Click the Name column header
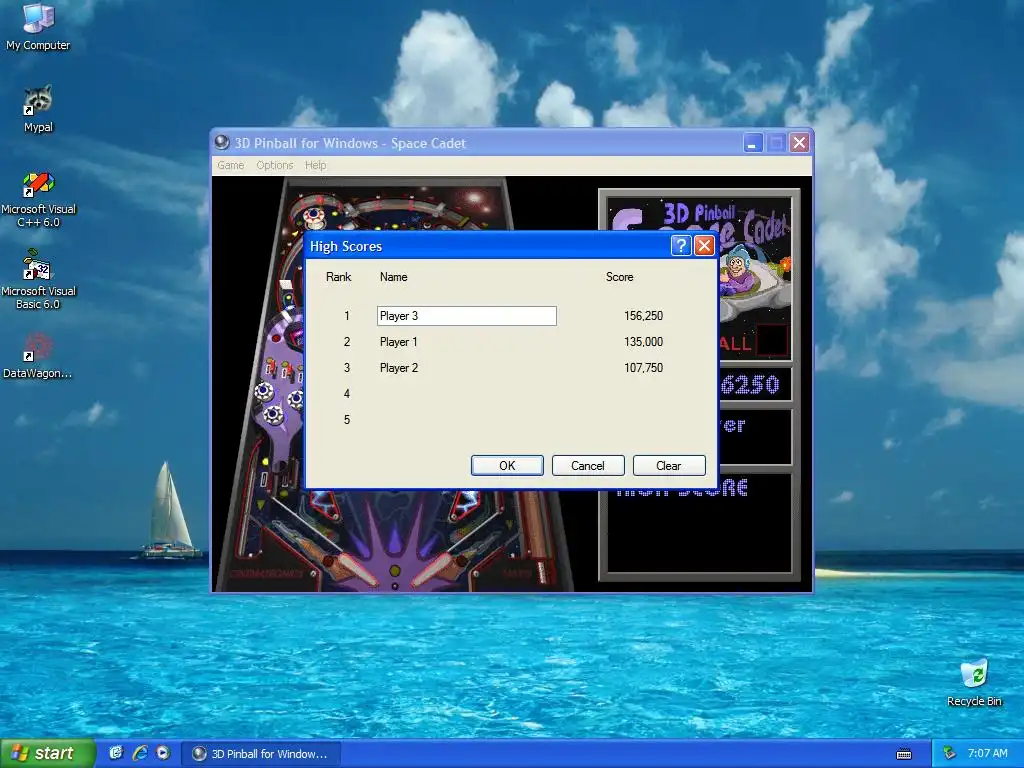 [x=393, y=277]
